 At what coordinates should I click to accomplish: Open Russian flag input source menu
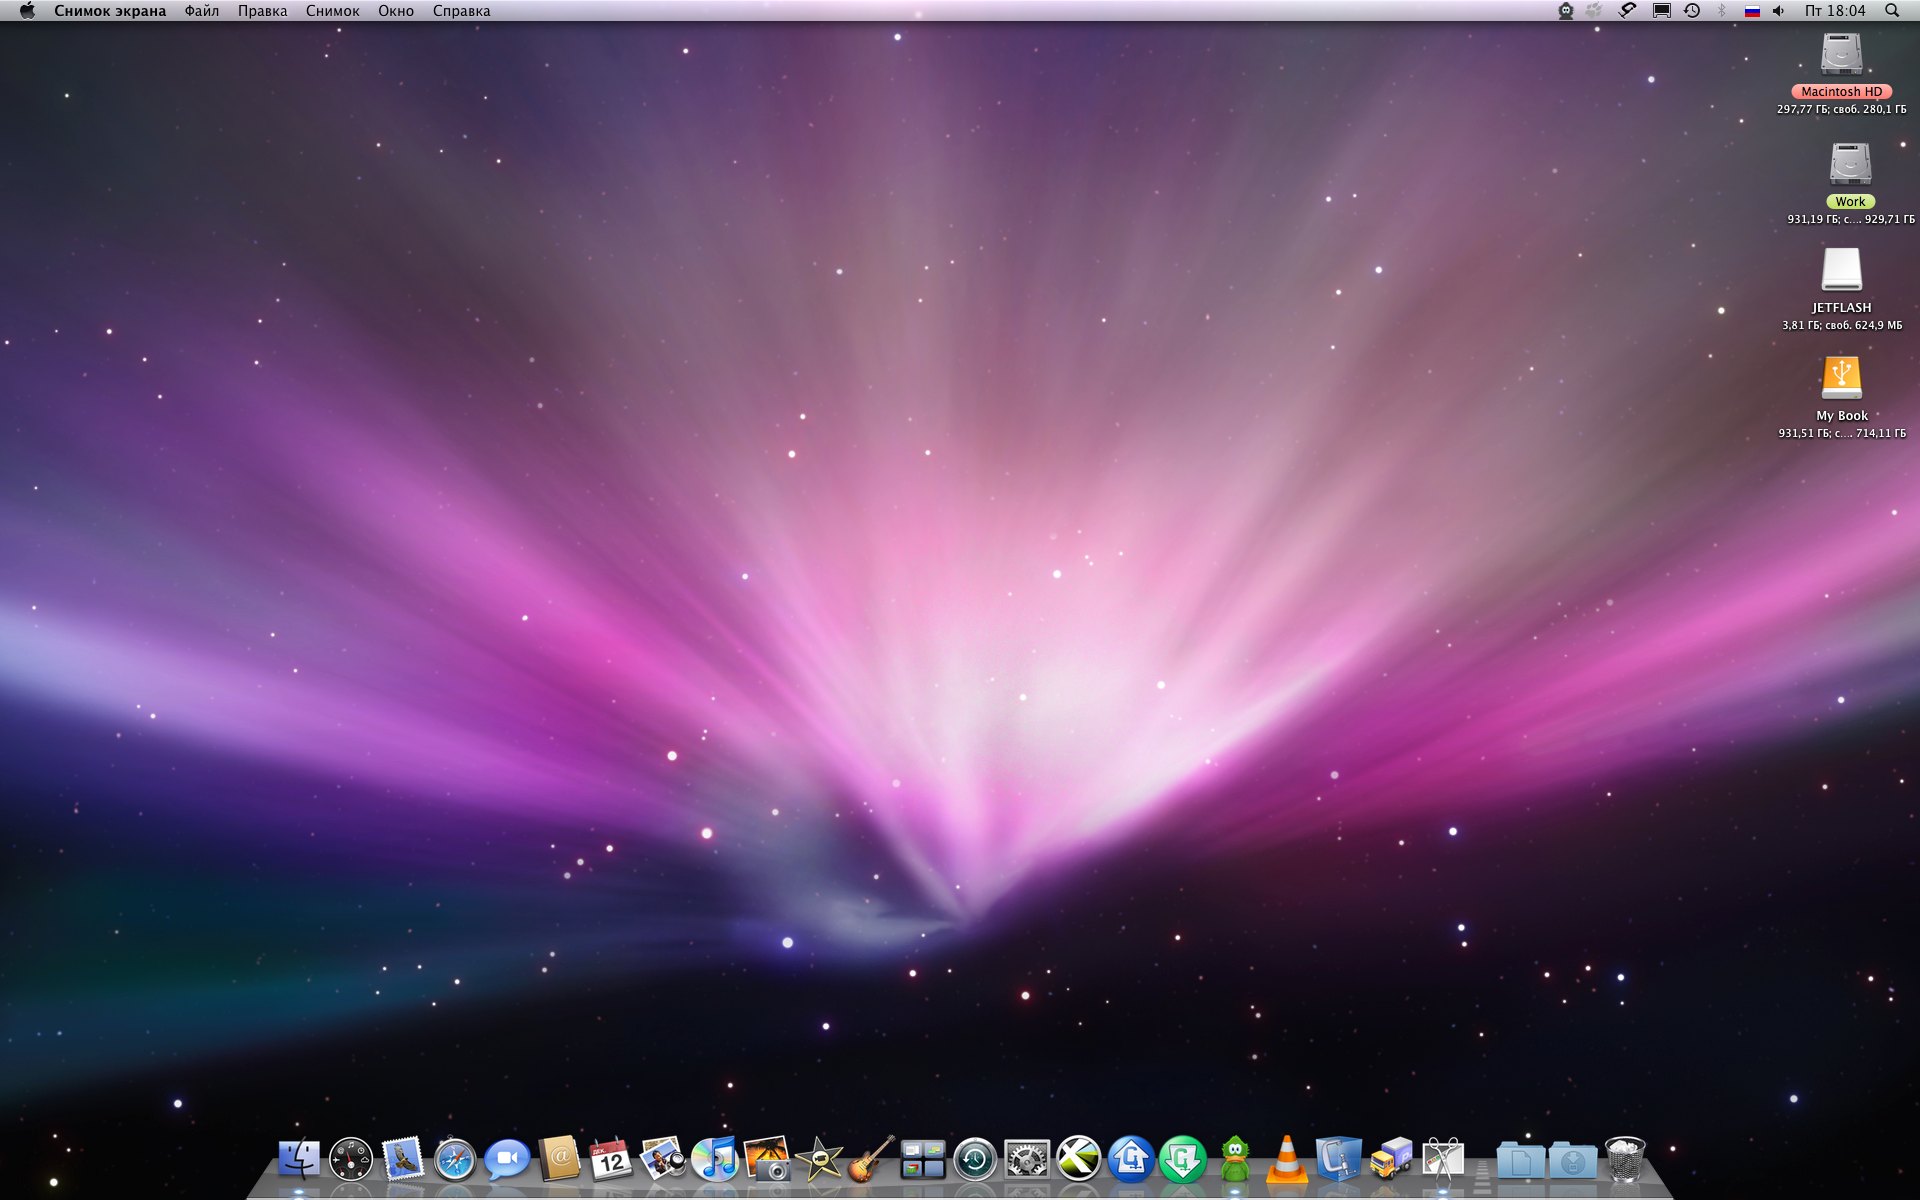pos(1752,11)
